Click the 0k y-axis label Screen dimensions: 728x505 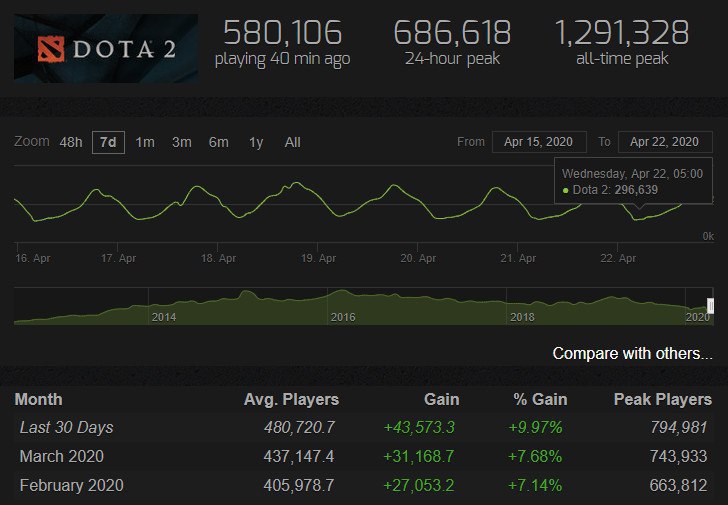click(x=708, y=236)
